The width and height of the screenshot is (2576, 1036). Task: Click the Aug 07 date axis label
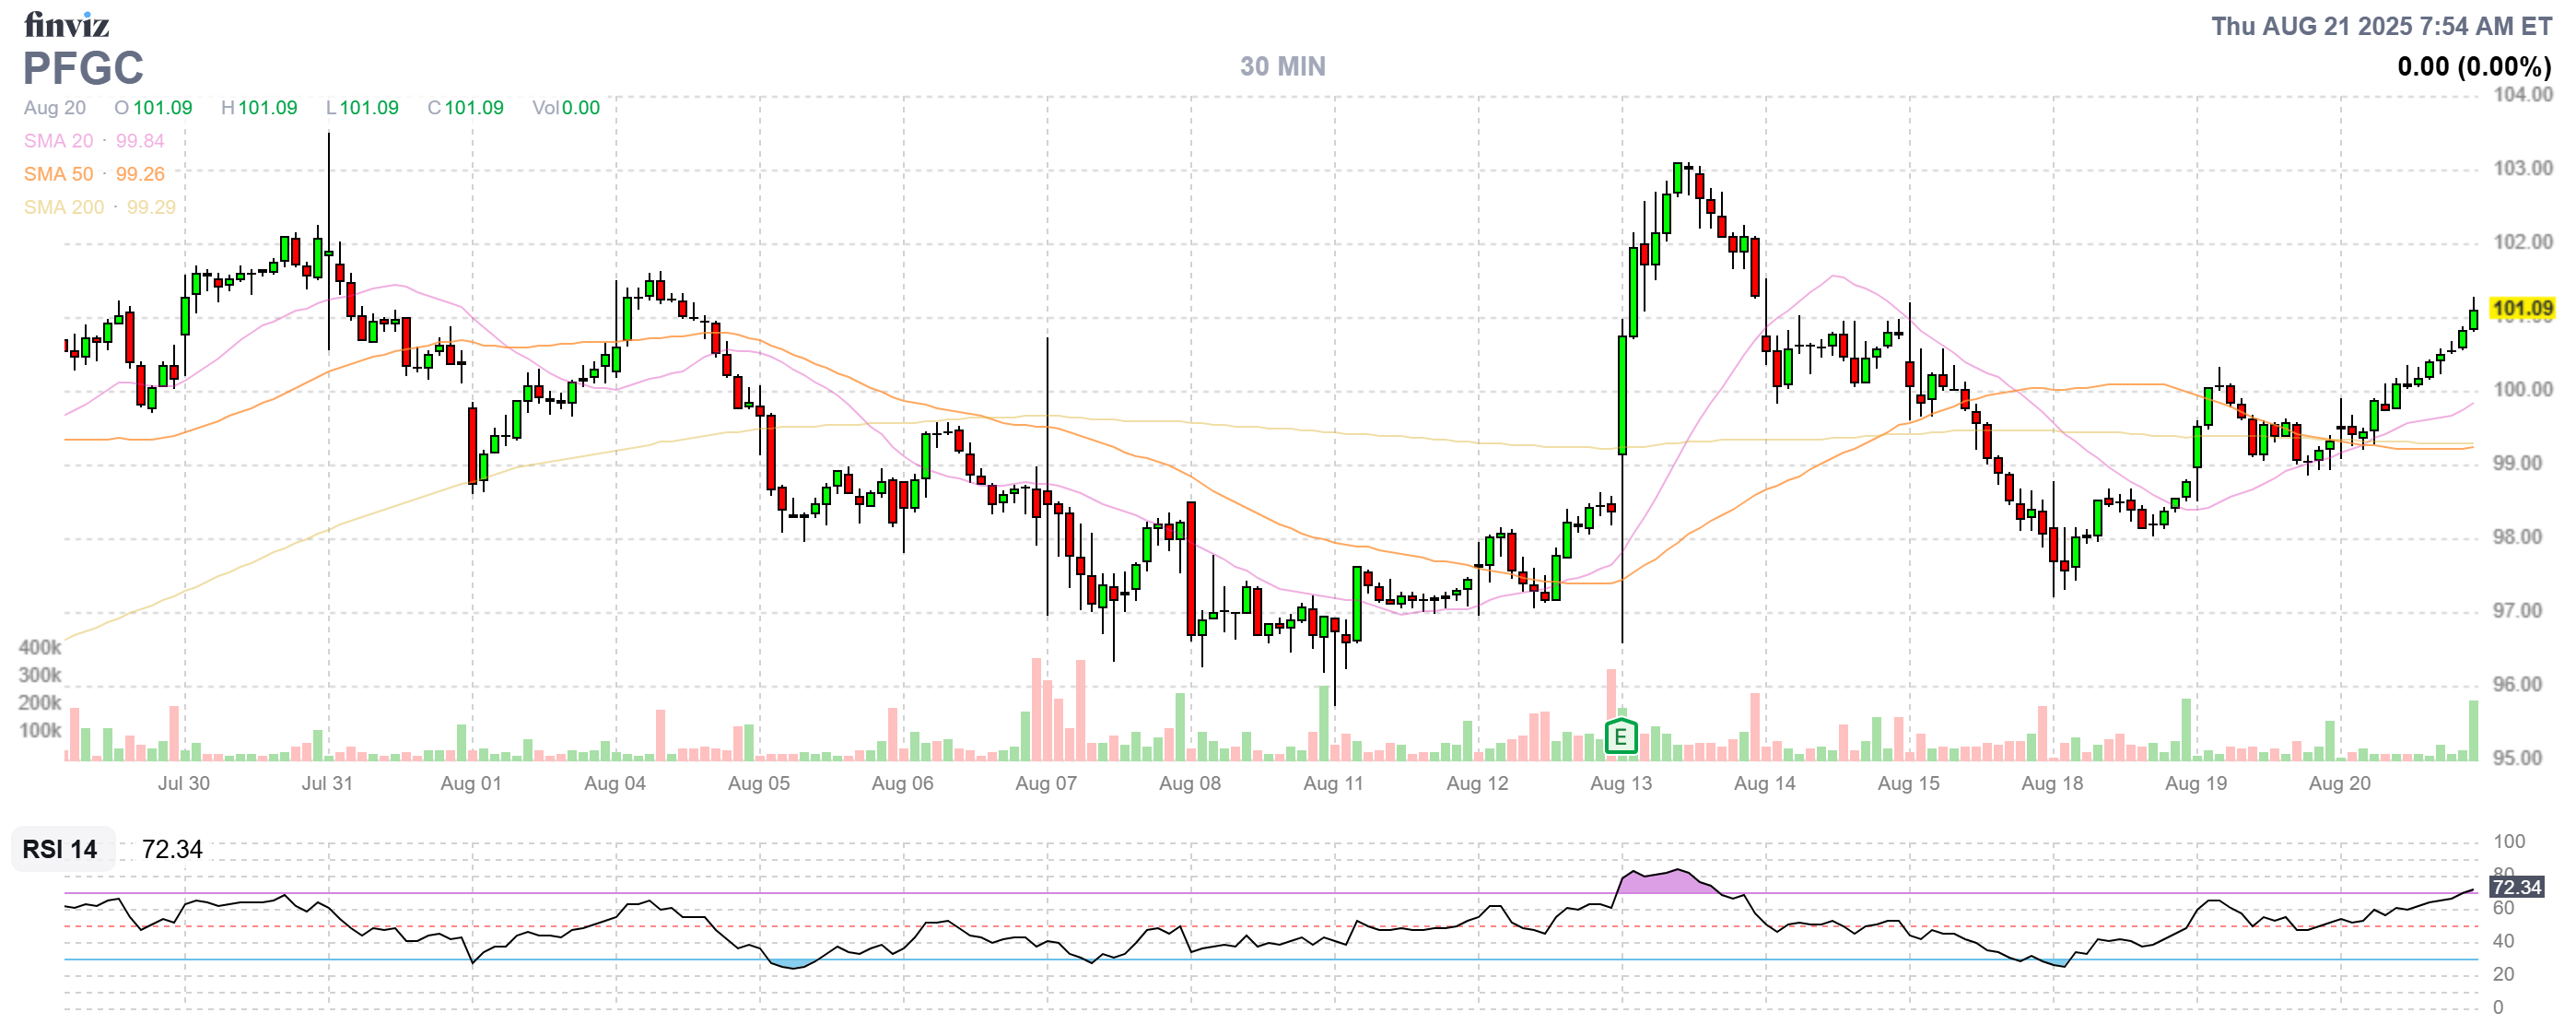pos(1045,783)
